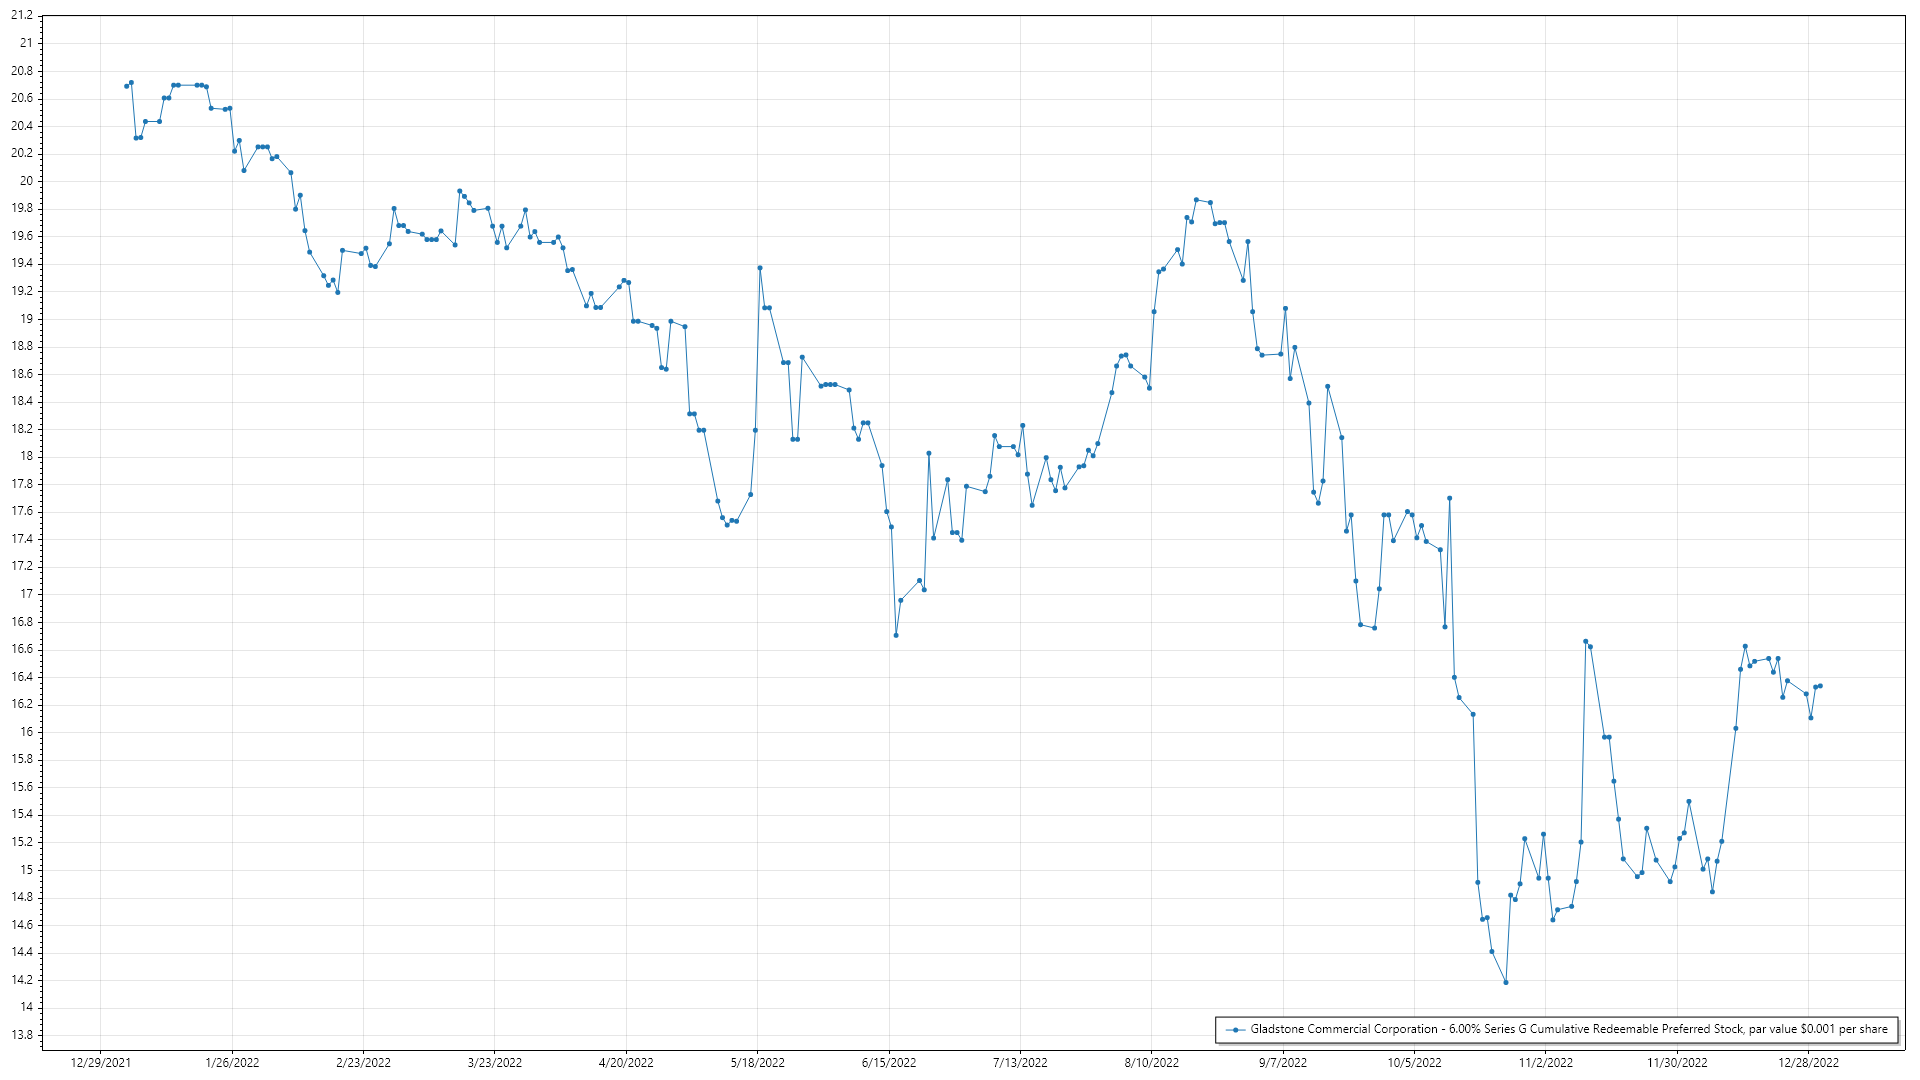
Task: Click the first data point on the line
Action: pyautogui.click(x=126, y=86)
